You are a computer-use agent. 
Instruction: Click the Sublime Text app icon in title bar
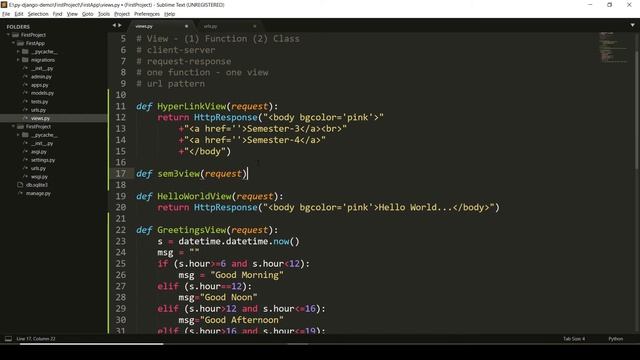tap(4, 5)
